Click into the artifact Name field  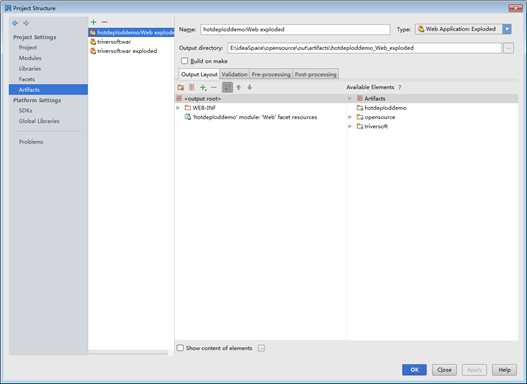(295, 30)
